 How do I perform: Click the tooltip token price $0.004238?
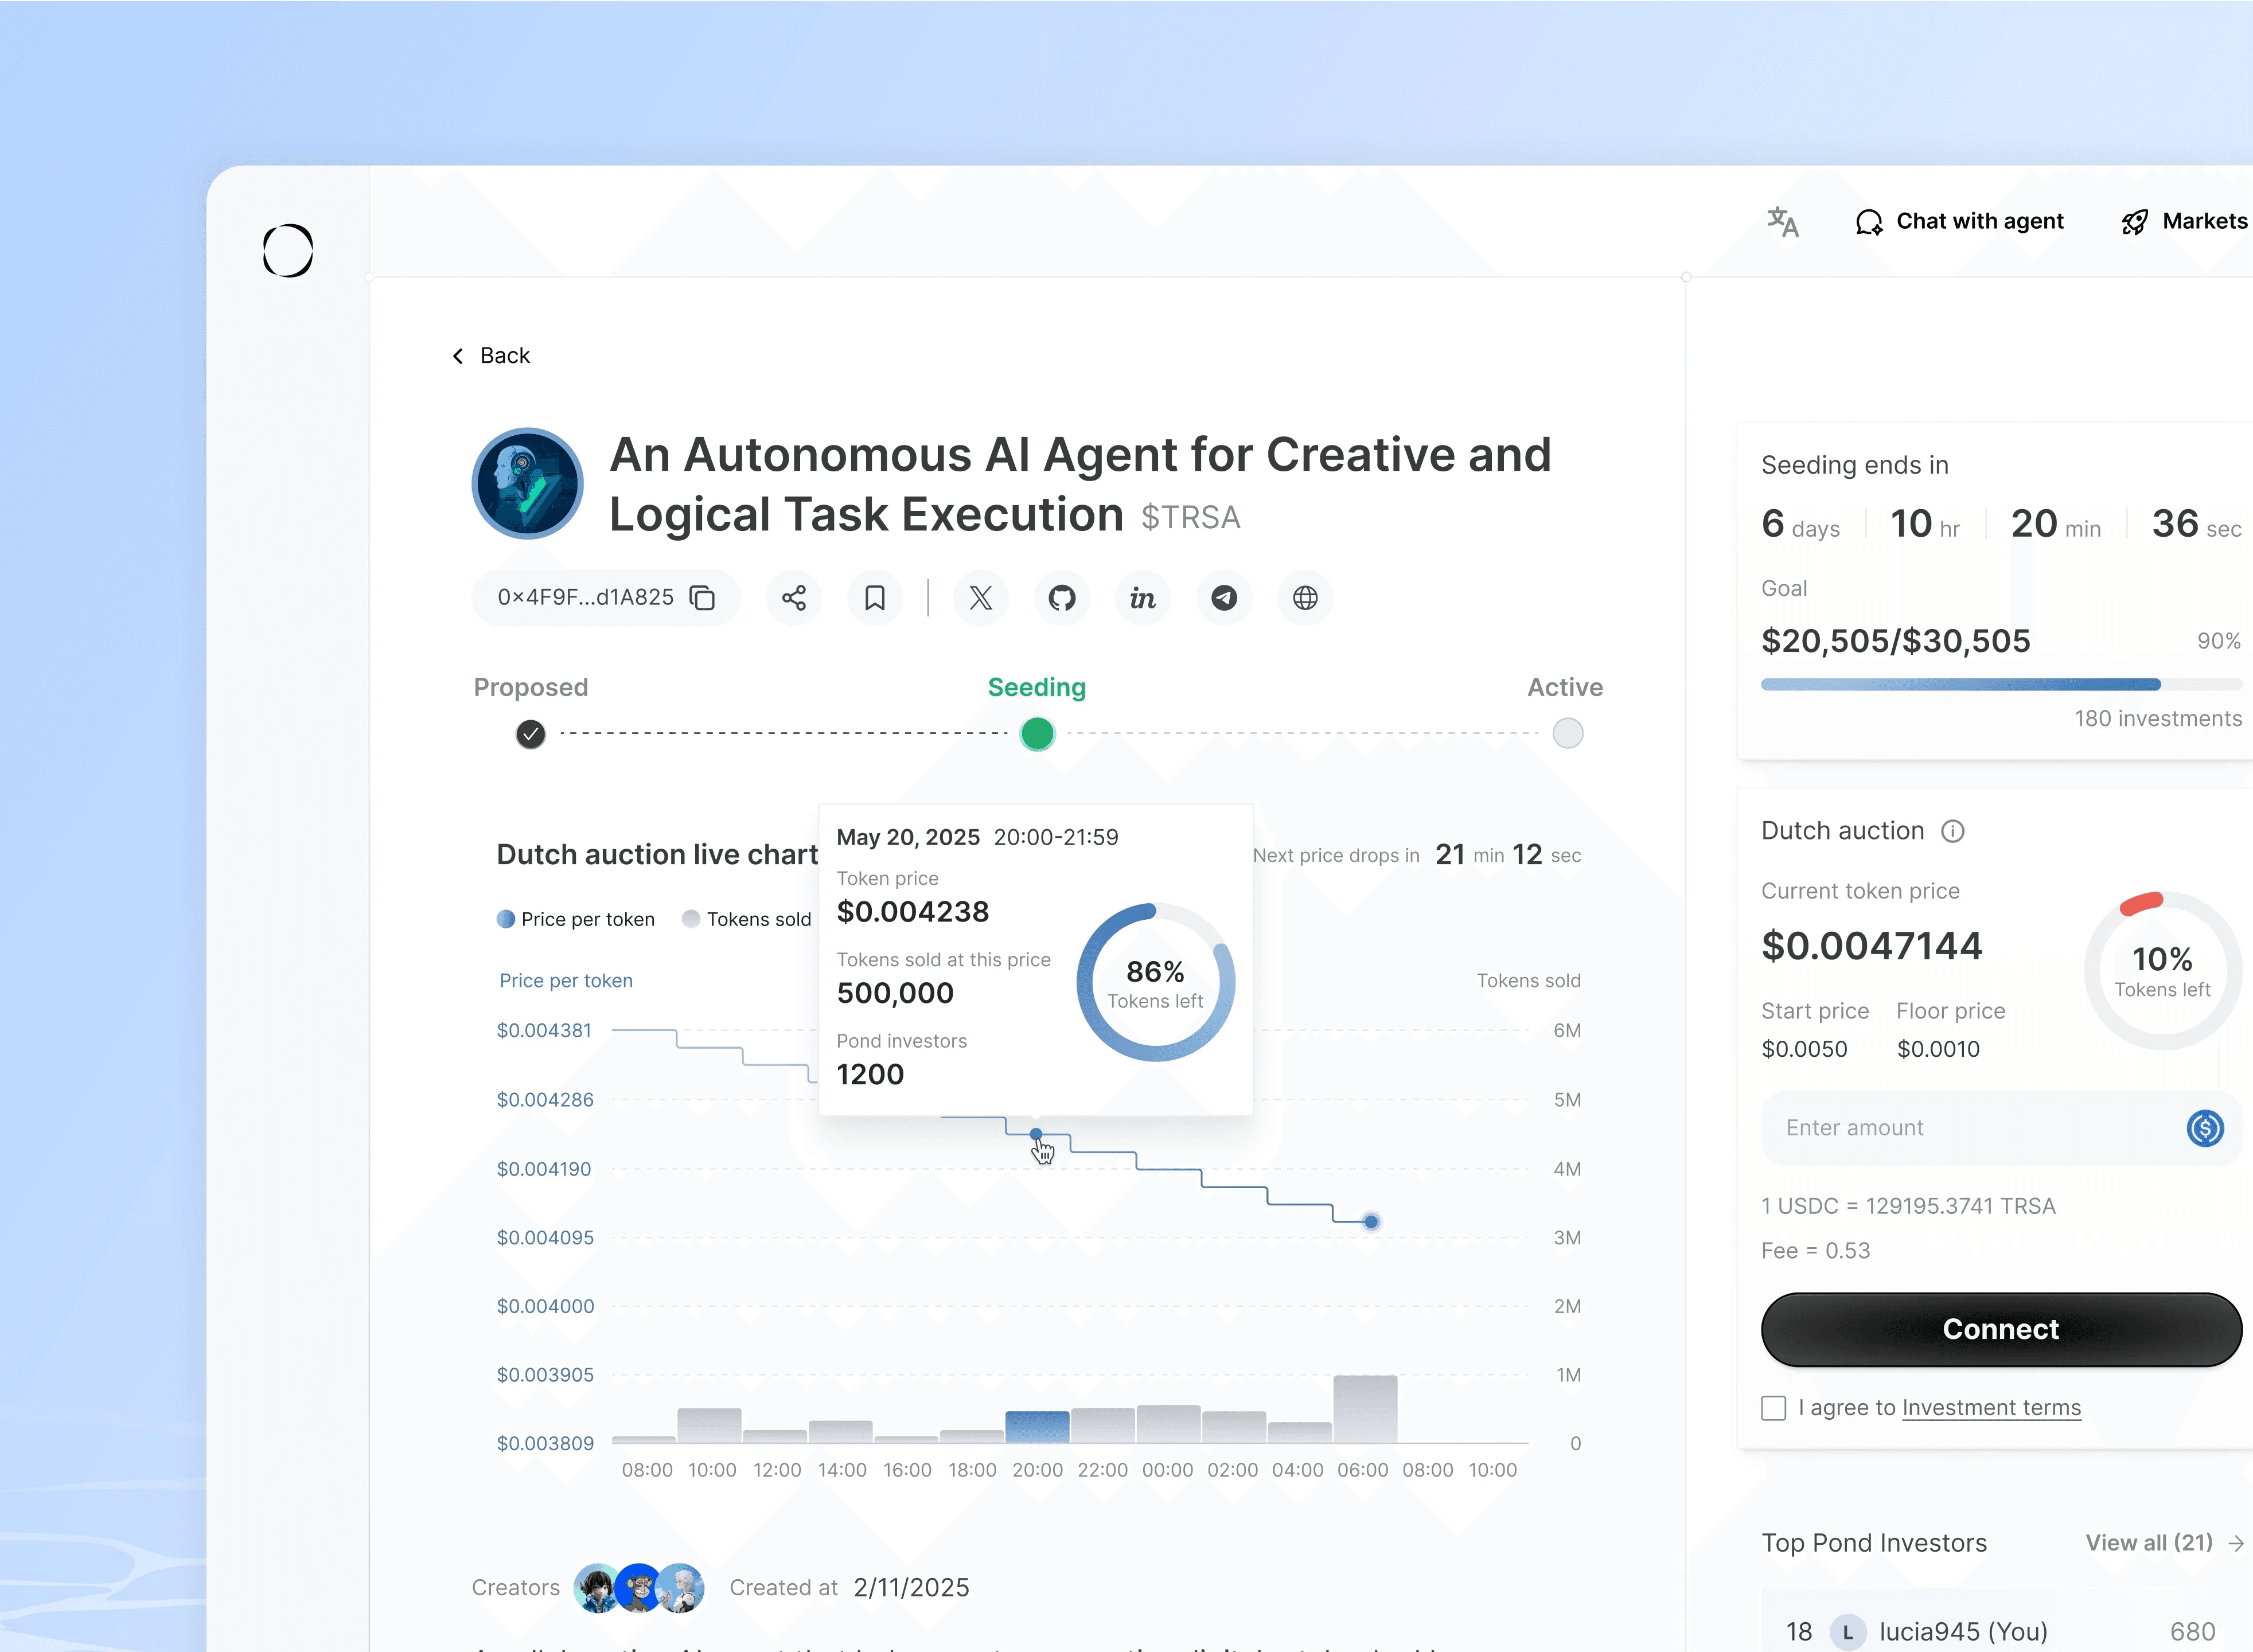[x=913, y=912]
